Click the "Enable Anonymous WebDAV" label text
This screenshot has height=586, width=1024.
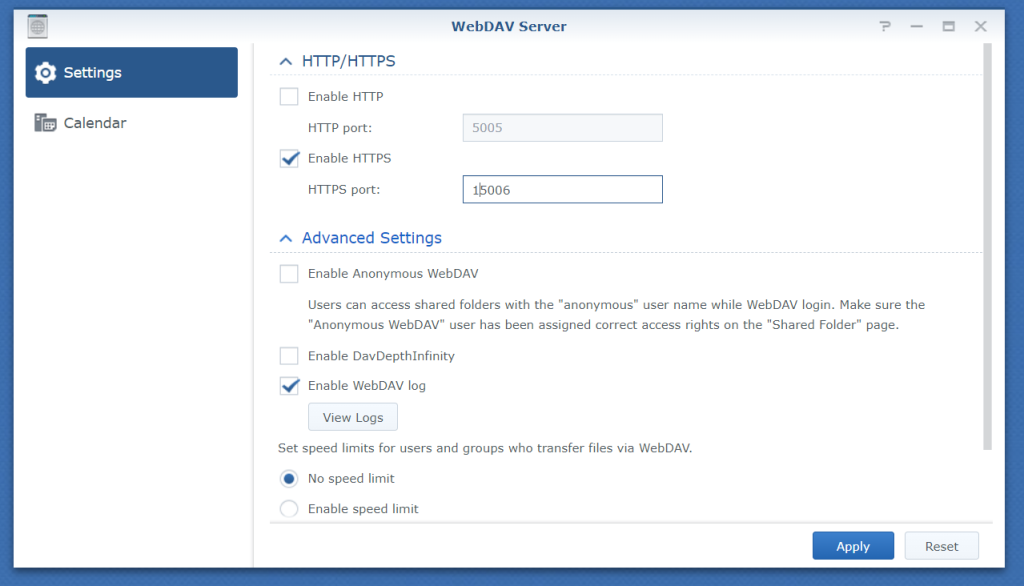tap(393, 274)
